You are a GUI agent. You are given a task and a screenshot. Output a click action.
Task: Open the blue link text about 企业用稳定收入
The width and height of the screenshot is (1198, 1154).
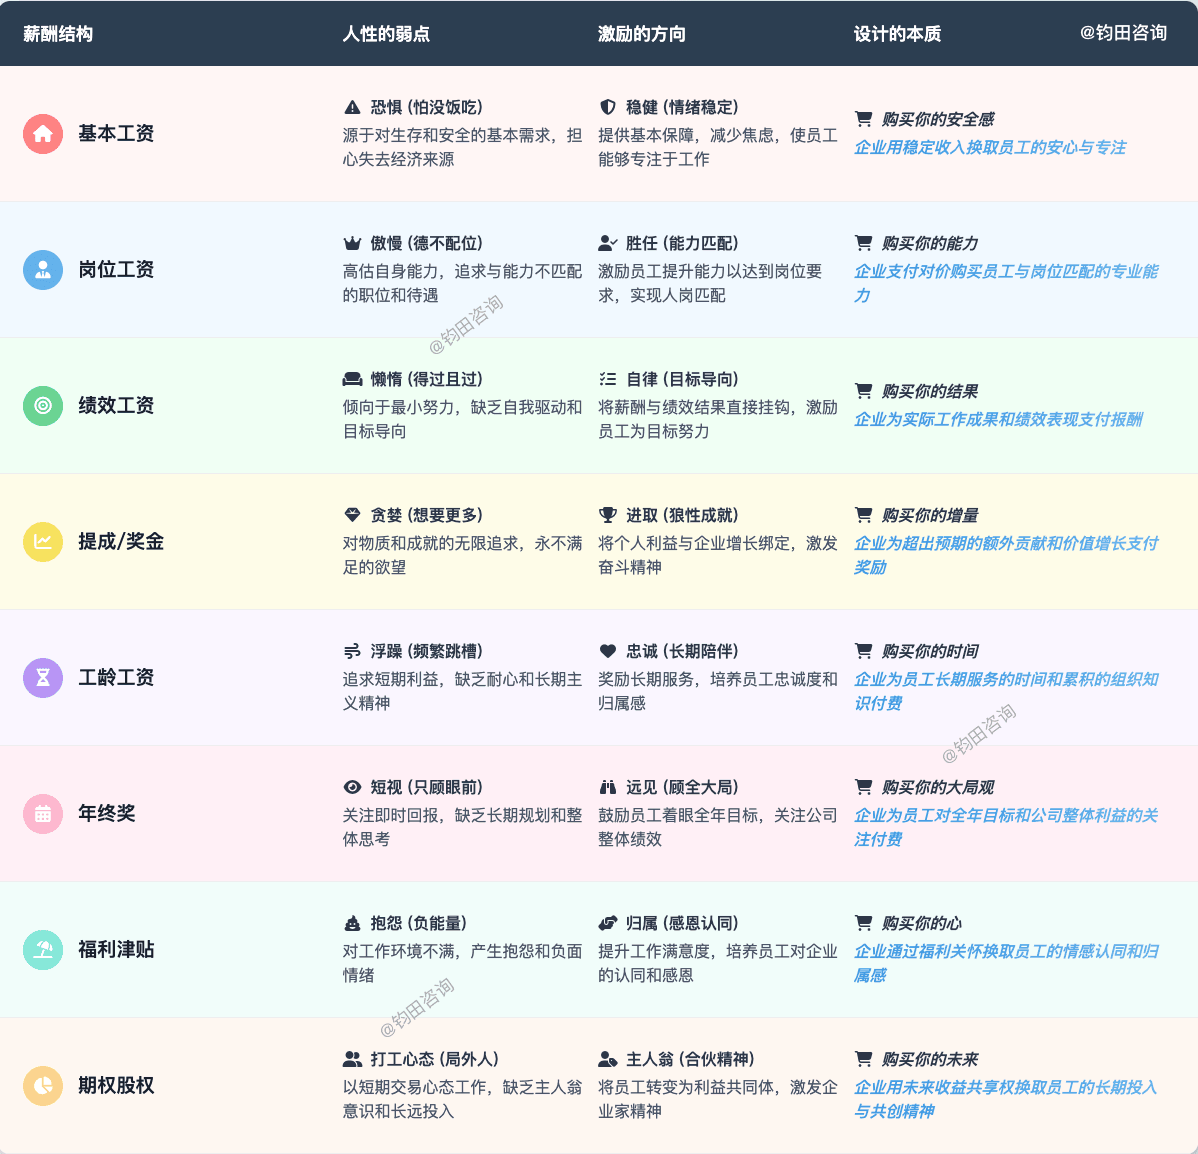pyautogui.click(x=989, y=147)
